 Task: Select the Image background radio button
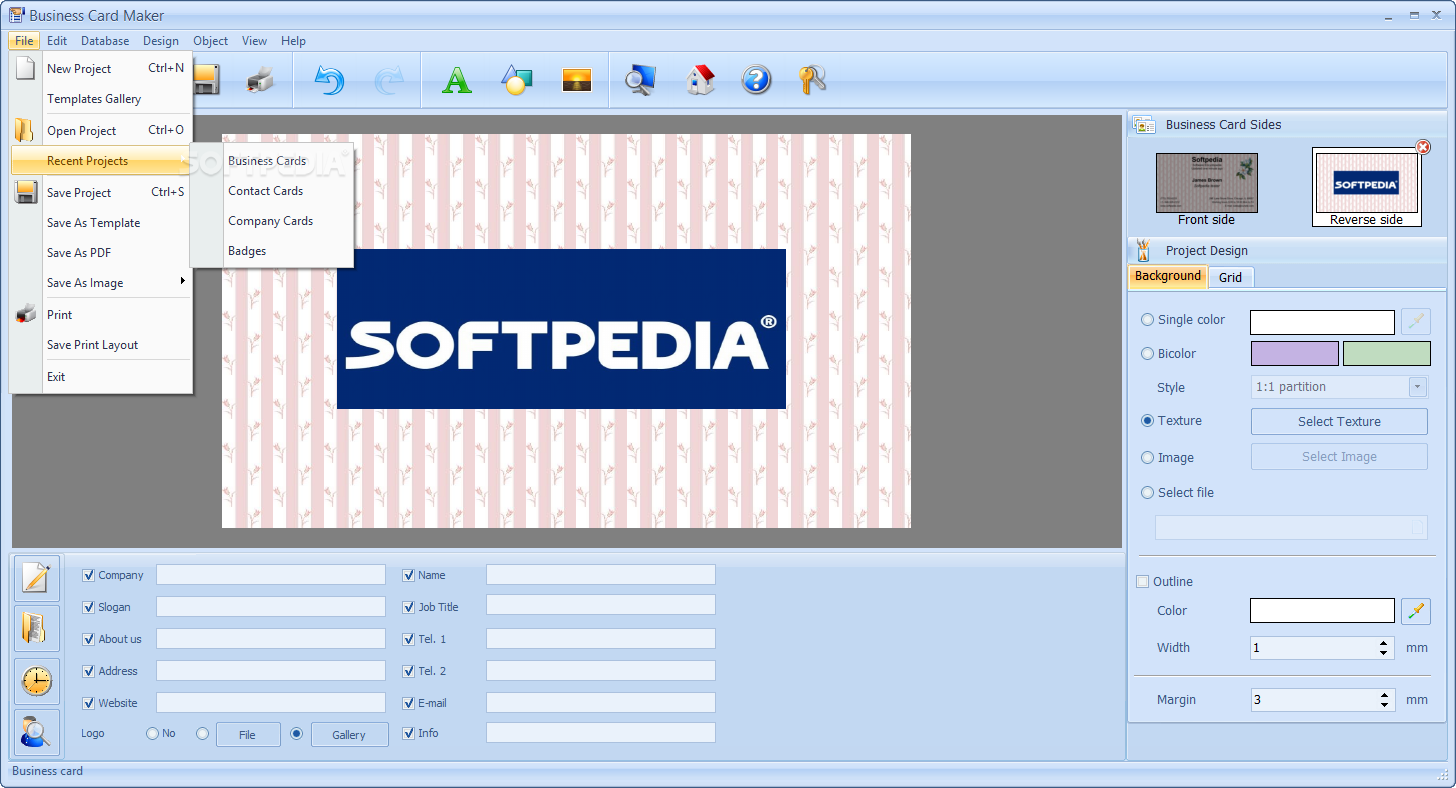point(1147,457)
